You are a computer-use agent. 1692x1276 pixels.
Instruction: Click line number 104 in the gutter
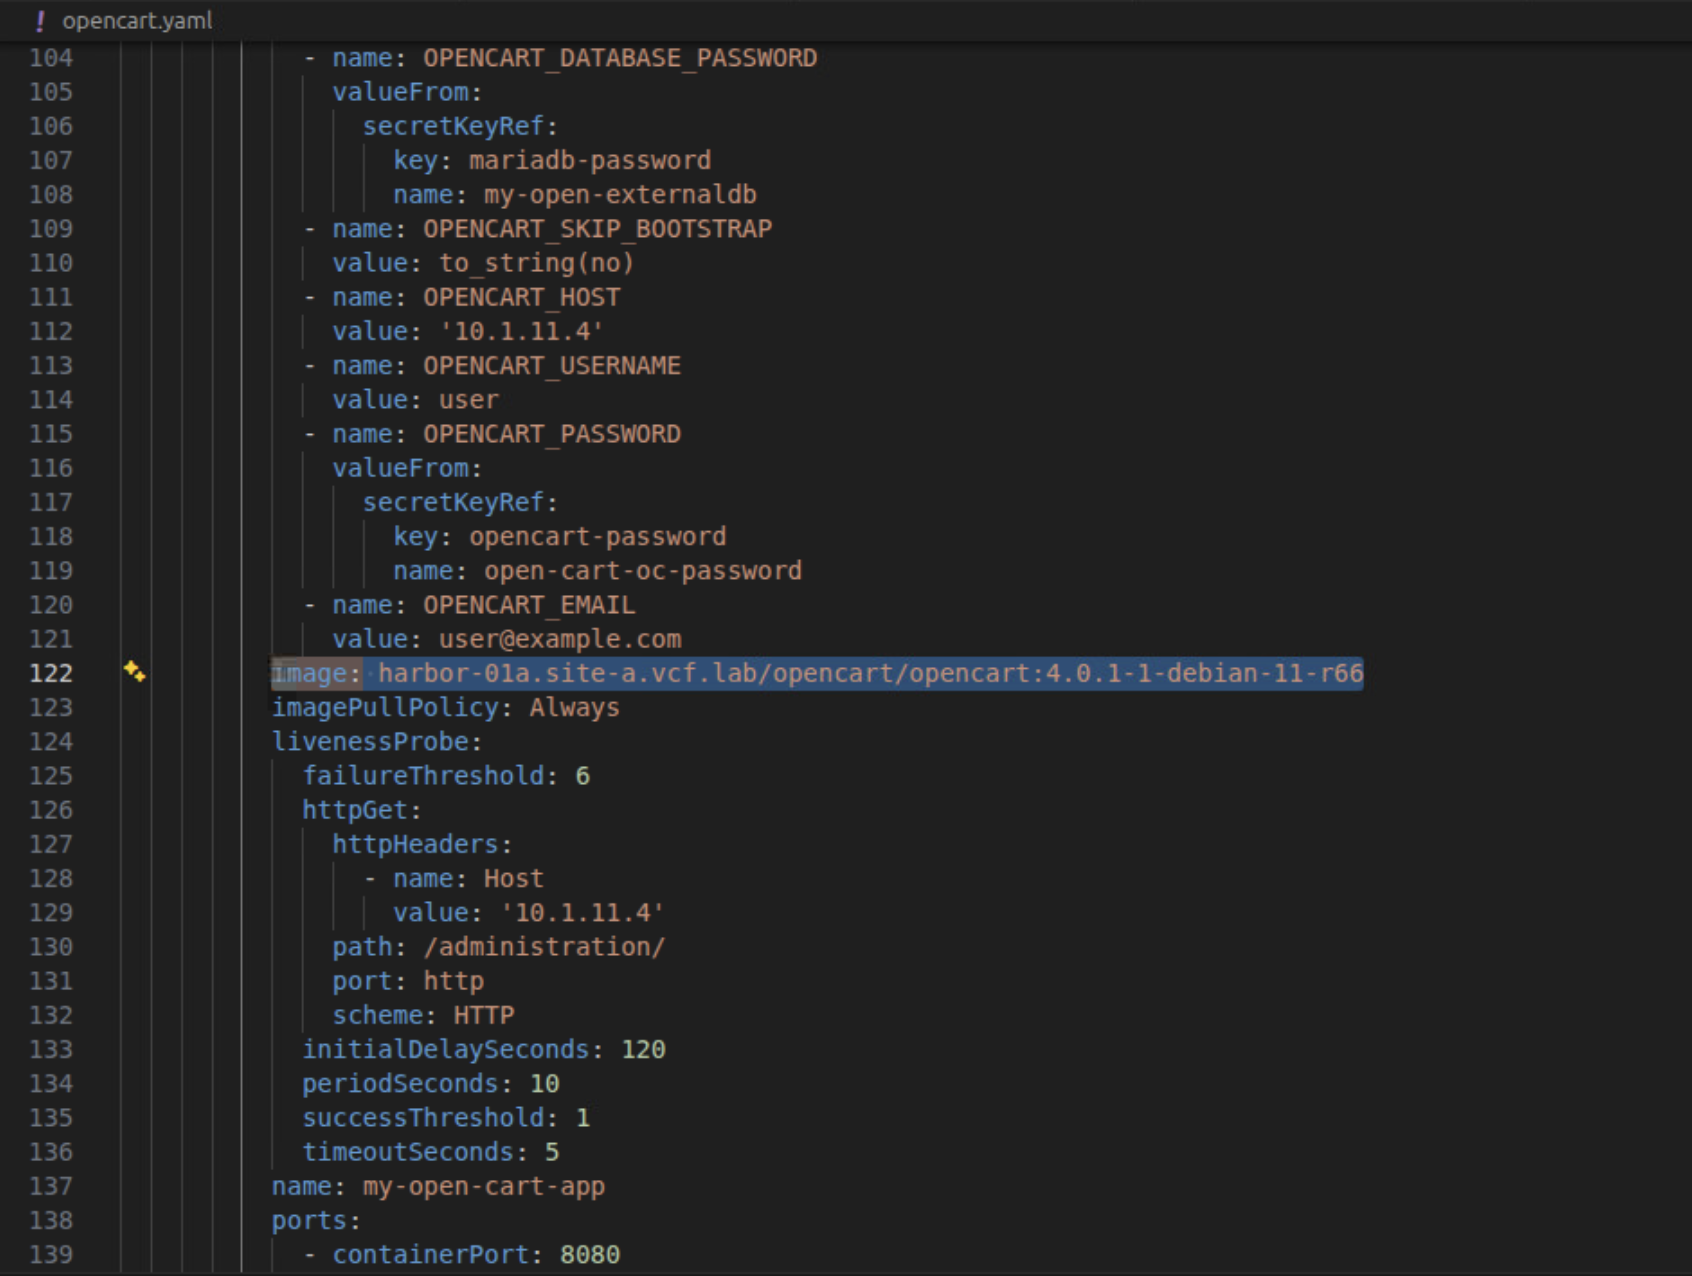point(51,58)
